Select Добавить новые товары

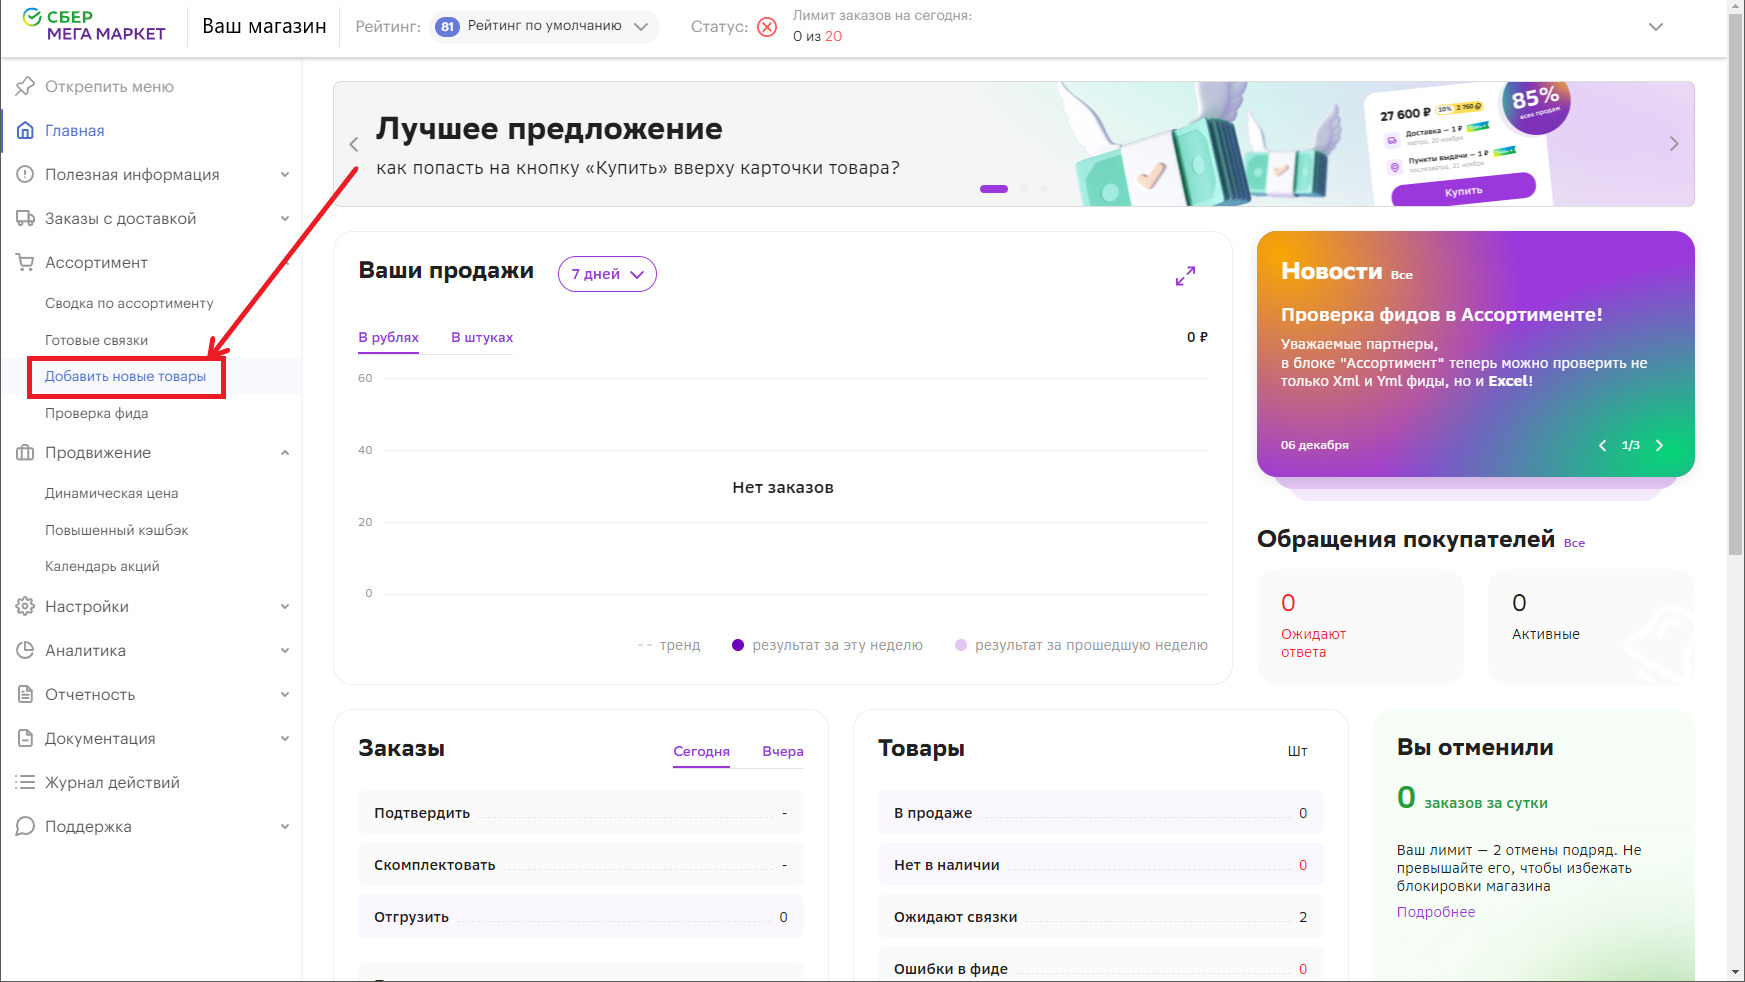click(x=125, y=376)
